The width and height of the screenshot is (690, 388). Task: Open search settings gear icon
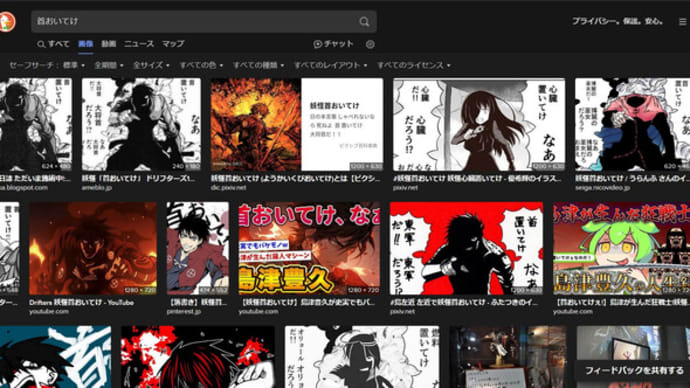click(370, 44)
